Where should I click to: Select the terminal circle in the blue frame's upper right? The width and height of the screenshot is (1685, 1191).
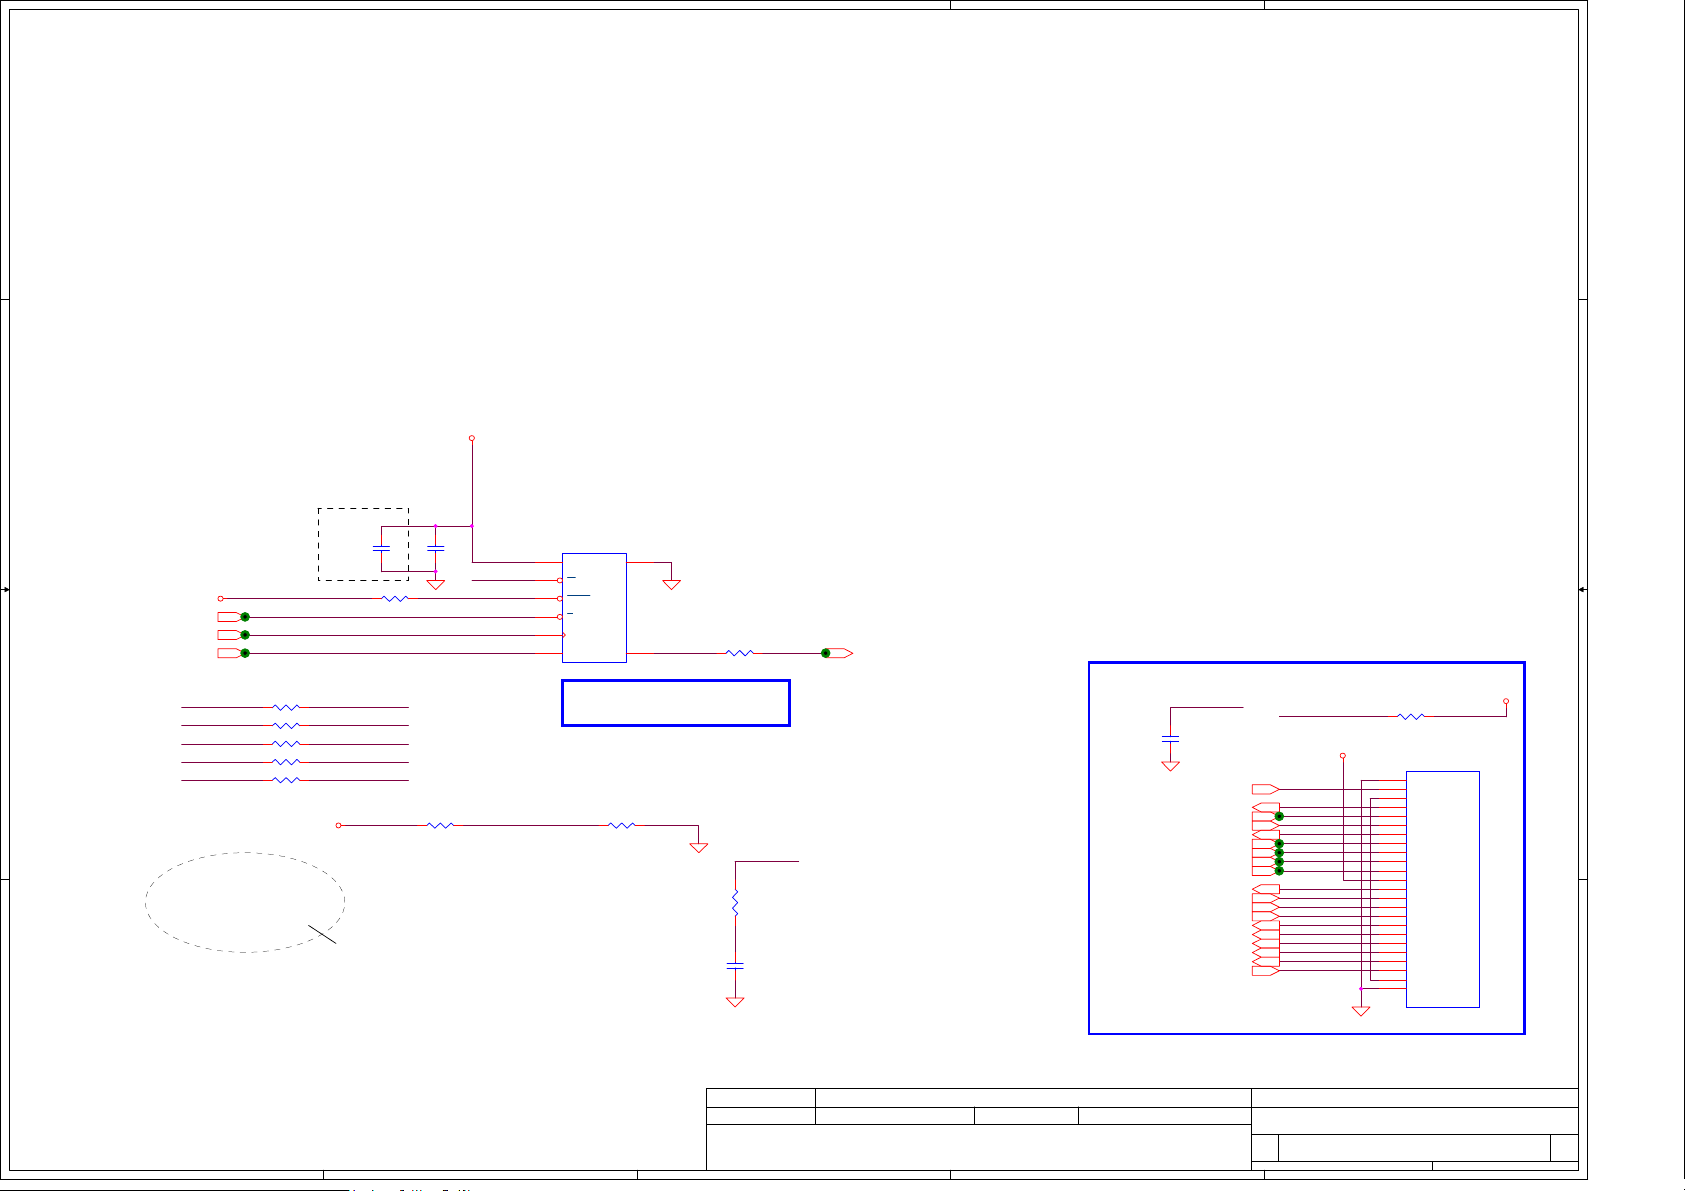(1506, 702)
